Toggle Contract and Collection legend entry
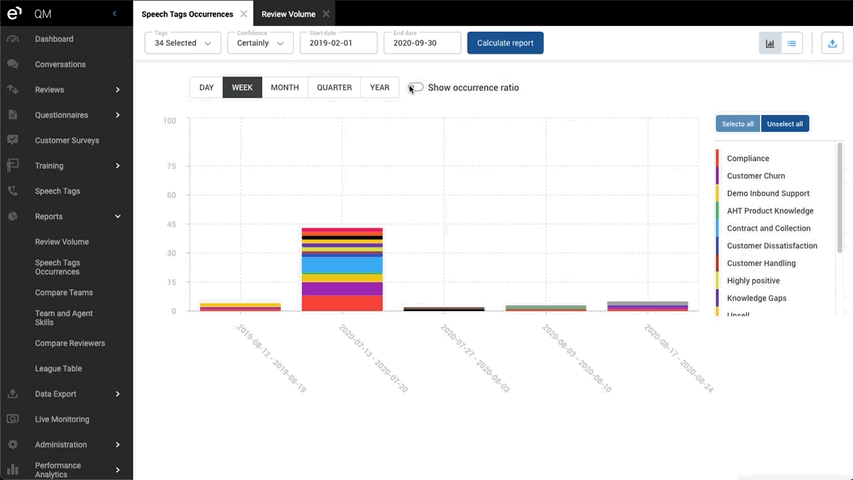This screenshot has height=480, width=853. point(768,228)
